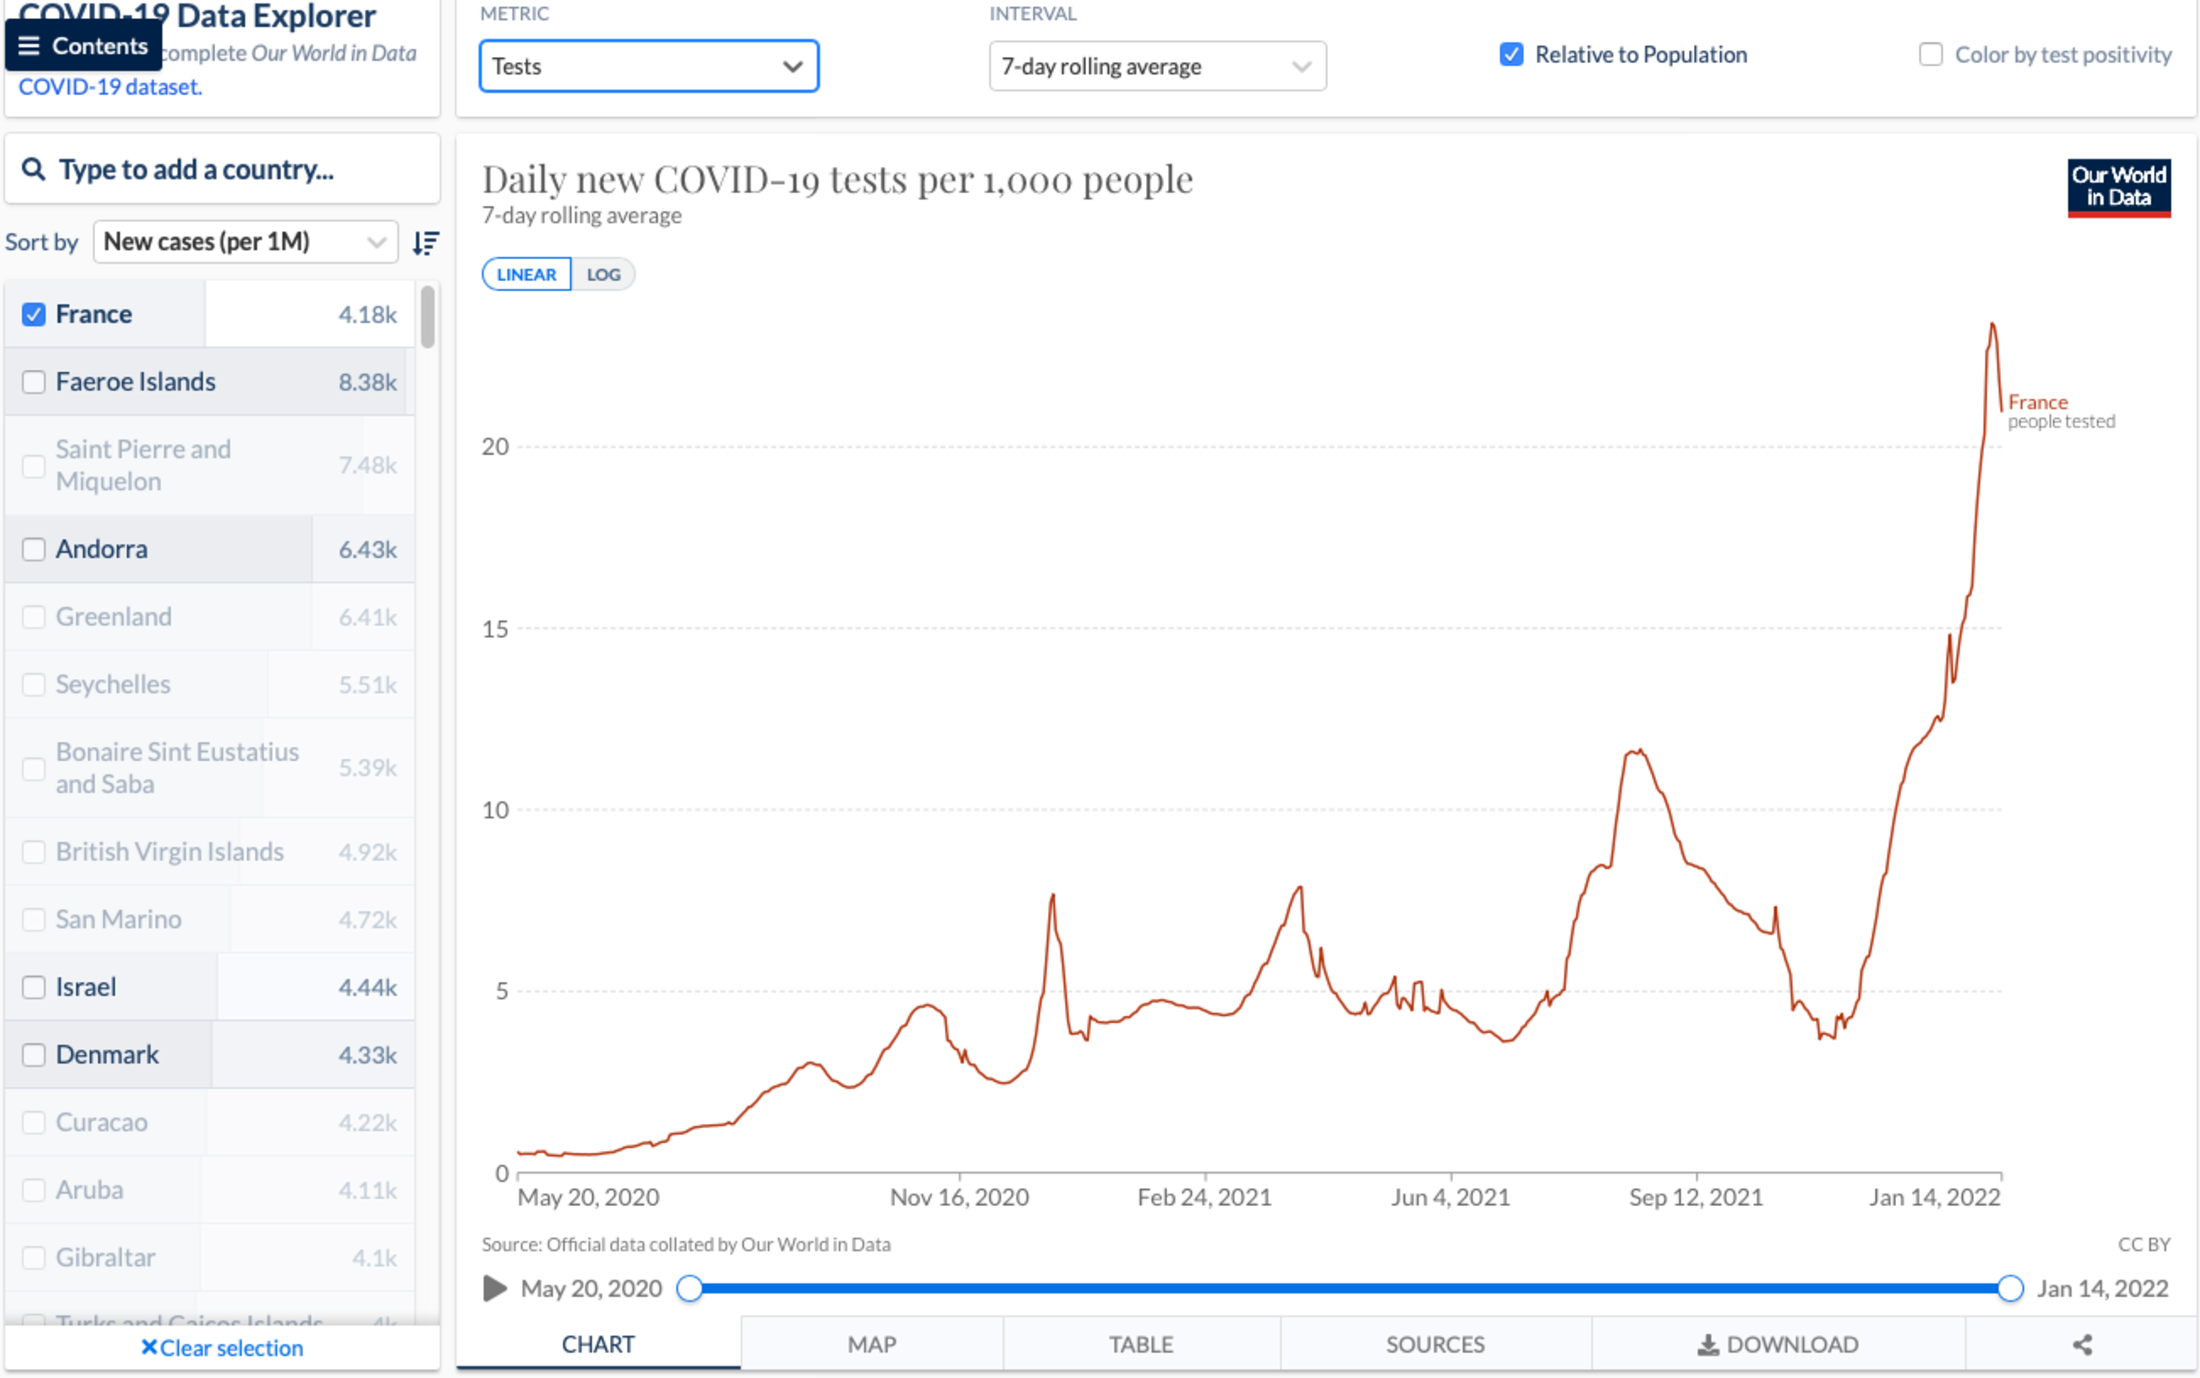Click the X Clear selection icon

click(x=149, y=1347)
